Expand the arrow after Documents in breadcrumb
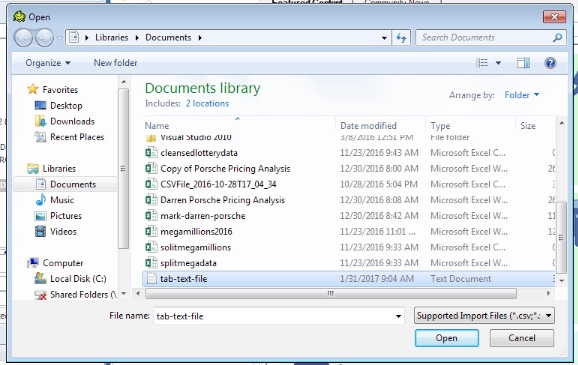 (x=200, y=38)
